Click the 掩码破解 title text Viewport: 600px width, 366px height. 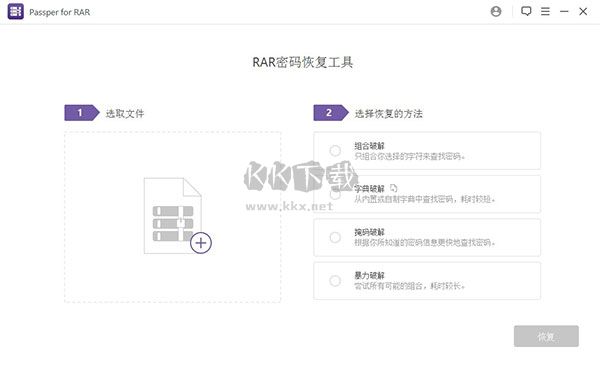tap(369, 232)
